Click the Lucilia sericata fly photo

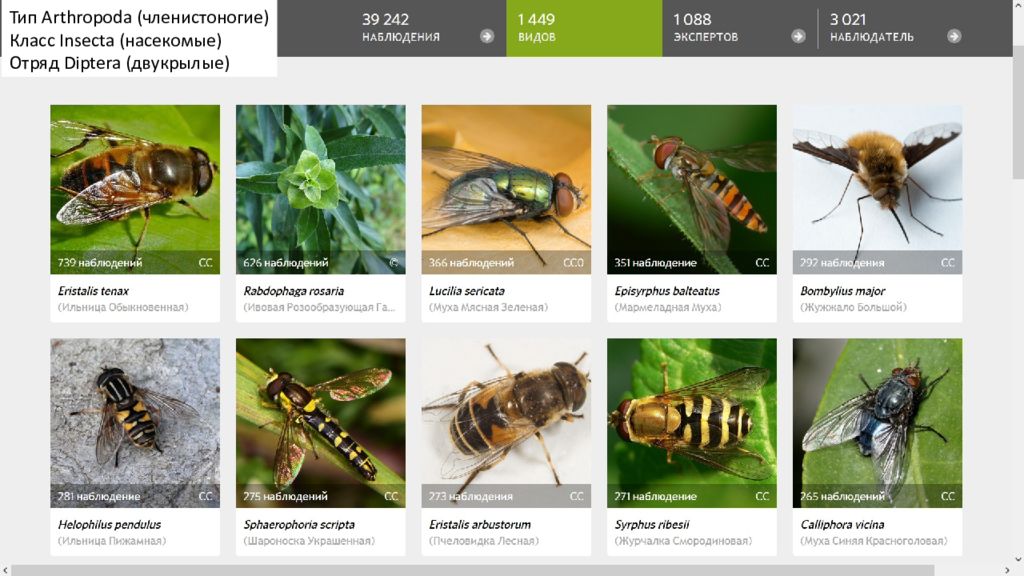pyautogui.click(x=506, y=189)
